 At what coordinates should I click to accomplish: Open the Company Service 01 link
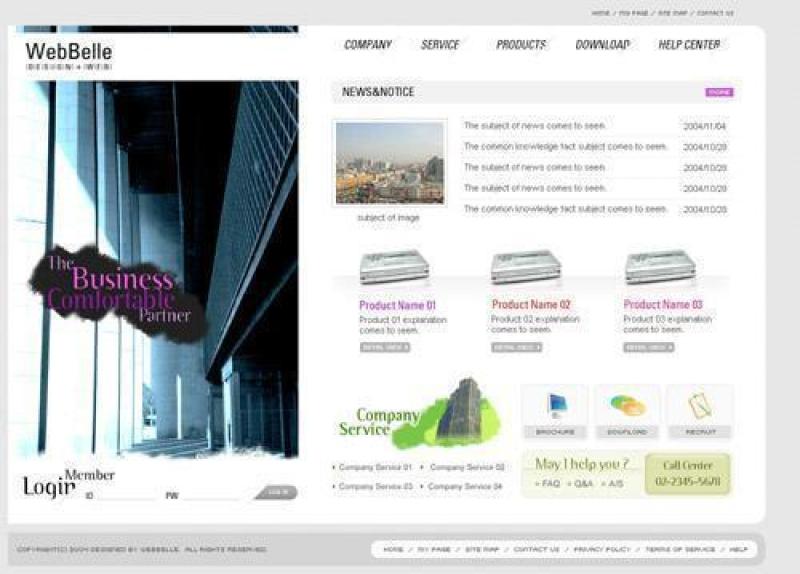[x=375, y=467]
